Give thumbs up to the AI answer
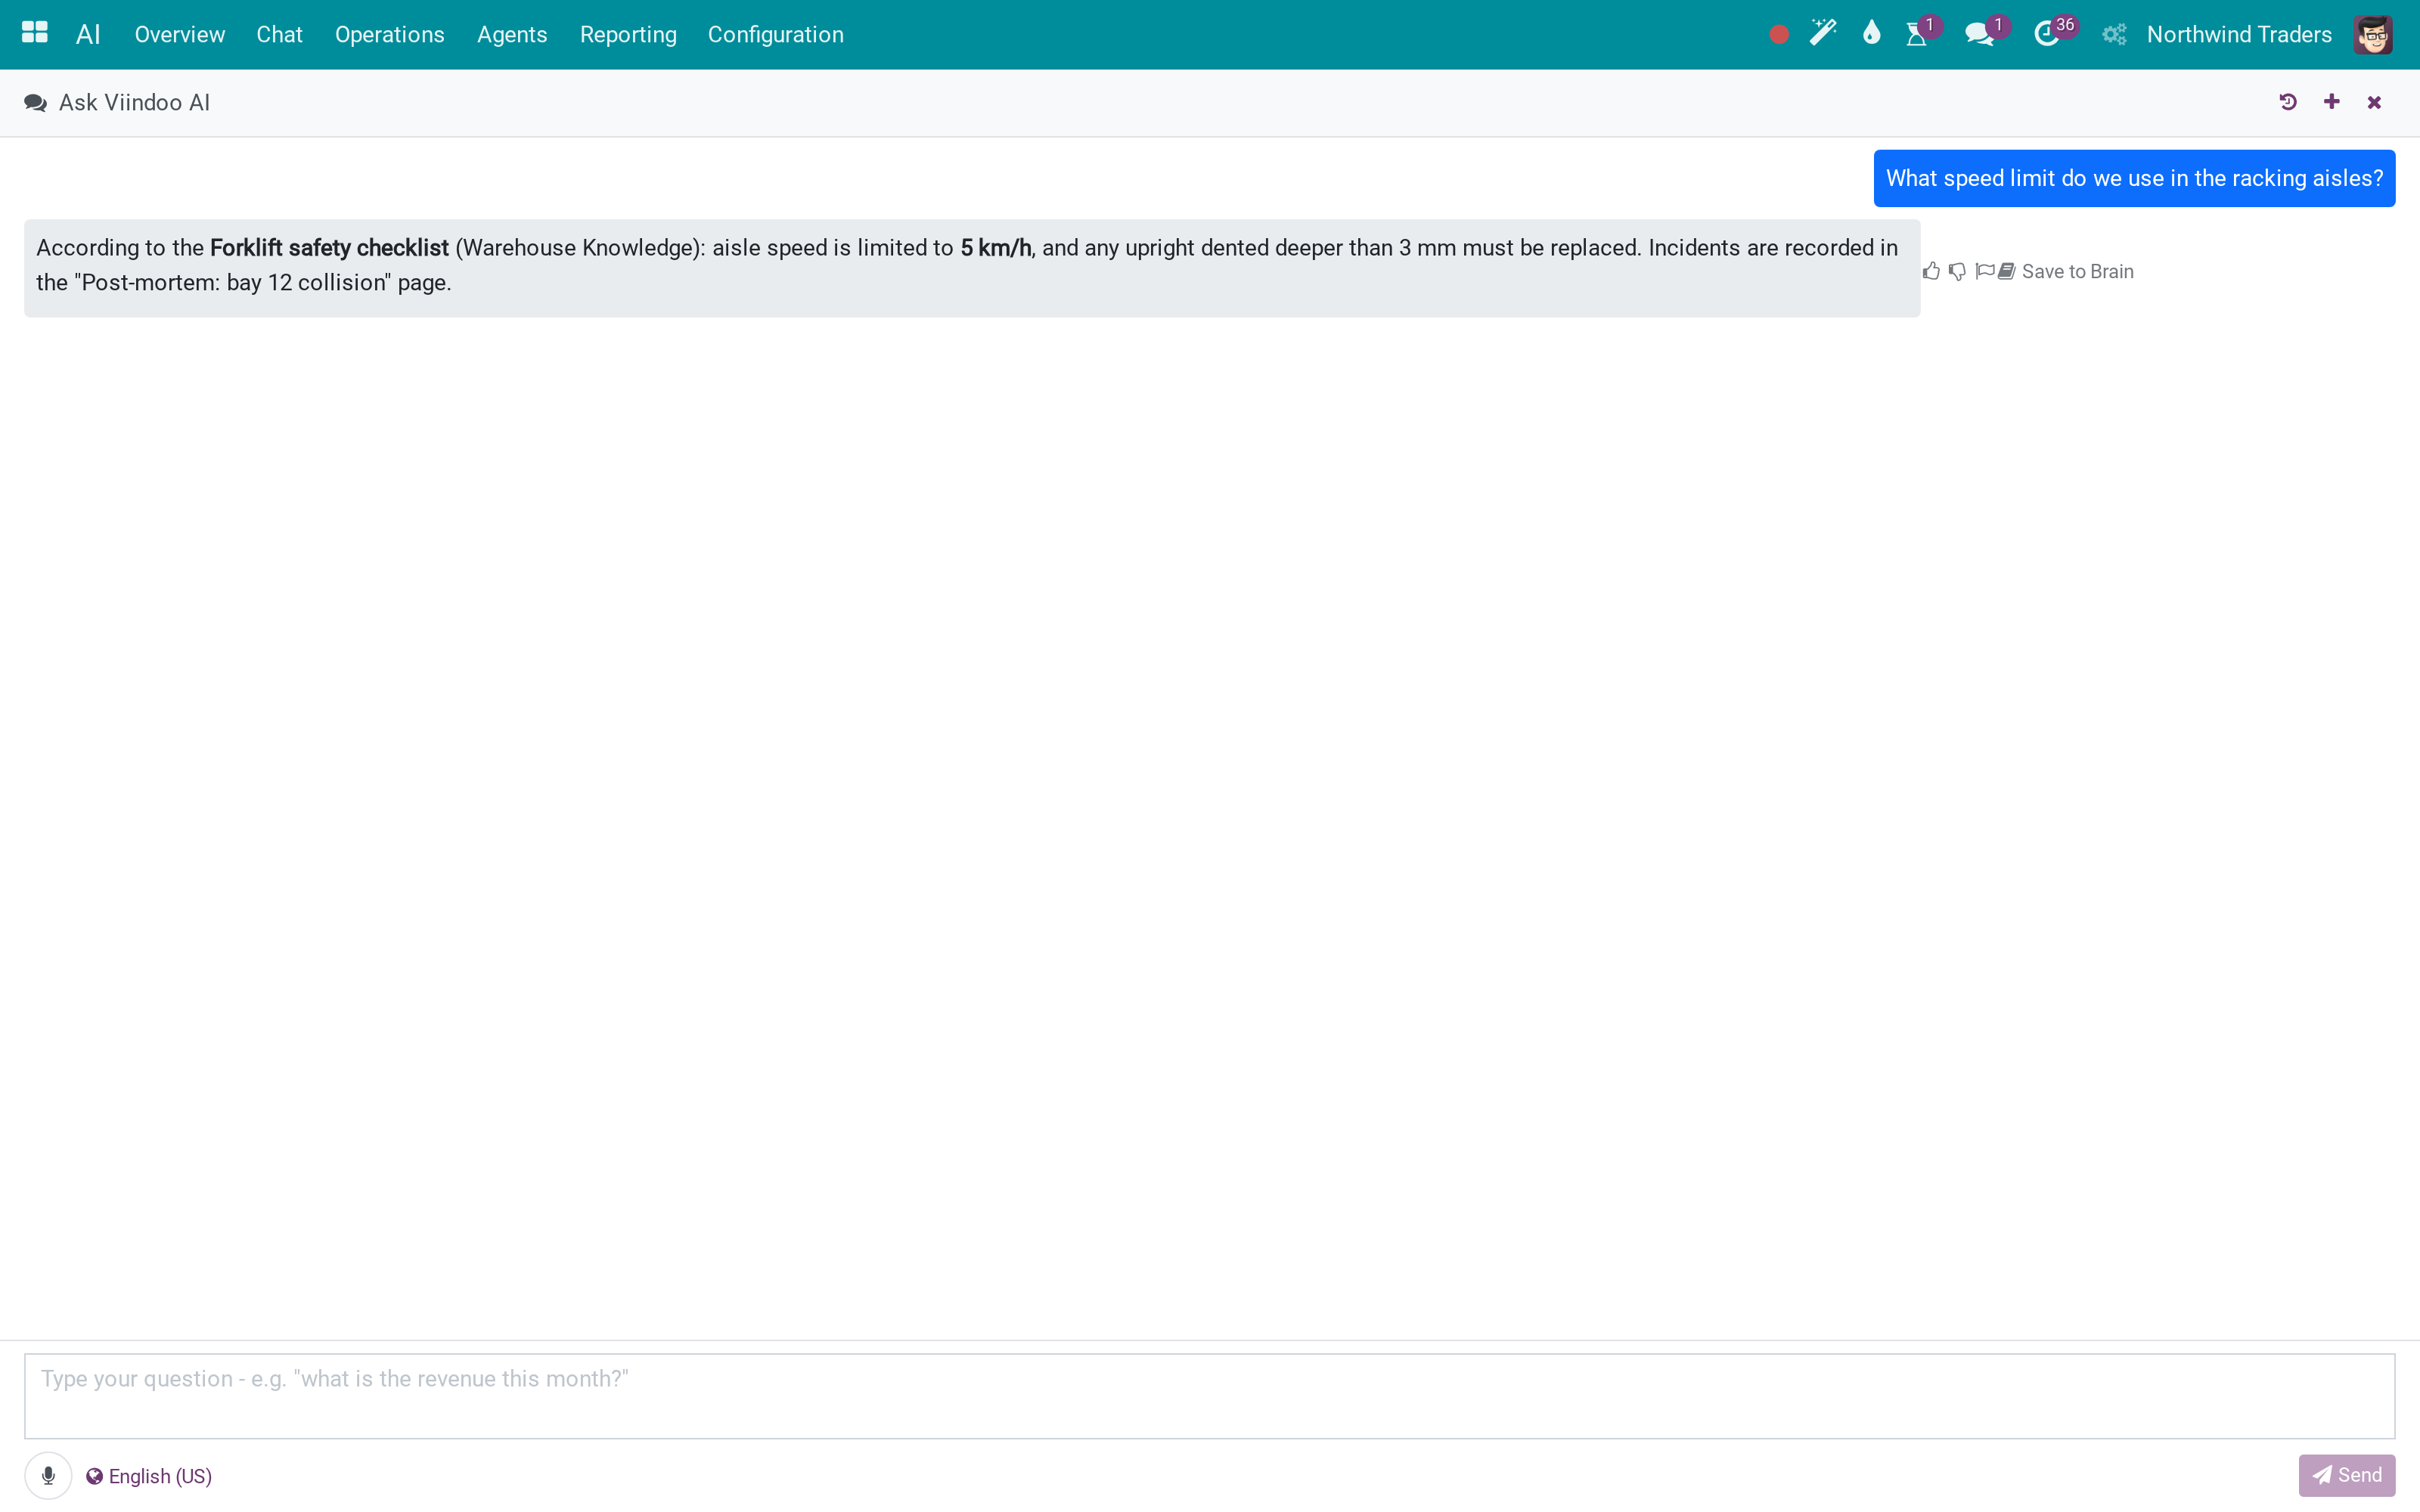 [1932, 271]
